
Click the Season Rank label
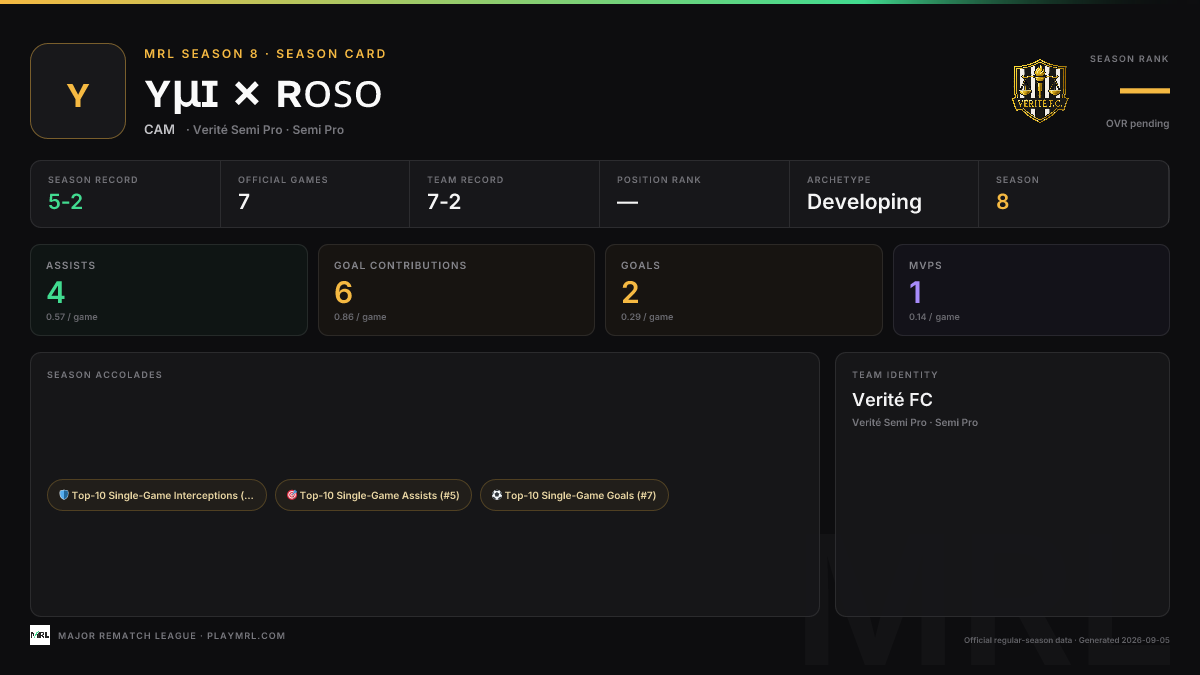coord(1129,59)
